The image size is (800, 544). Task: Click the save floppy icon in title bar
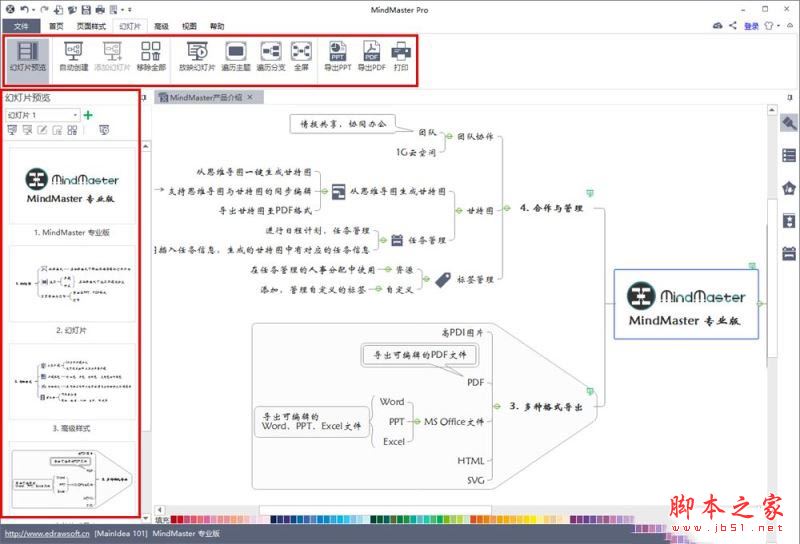click(x=86, y=9)
